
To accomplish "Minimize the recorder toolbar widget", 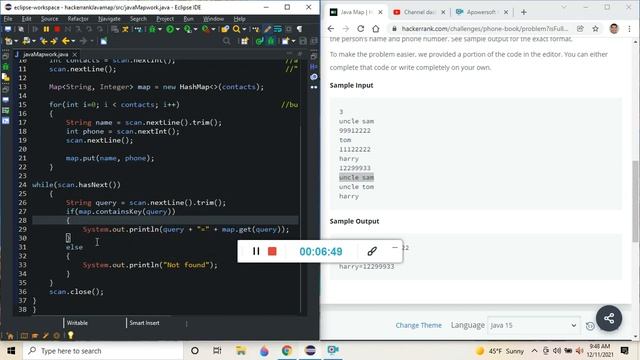I will point(394,247).
